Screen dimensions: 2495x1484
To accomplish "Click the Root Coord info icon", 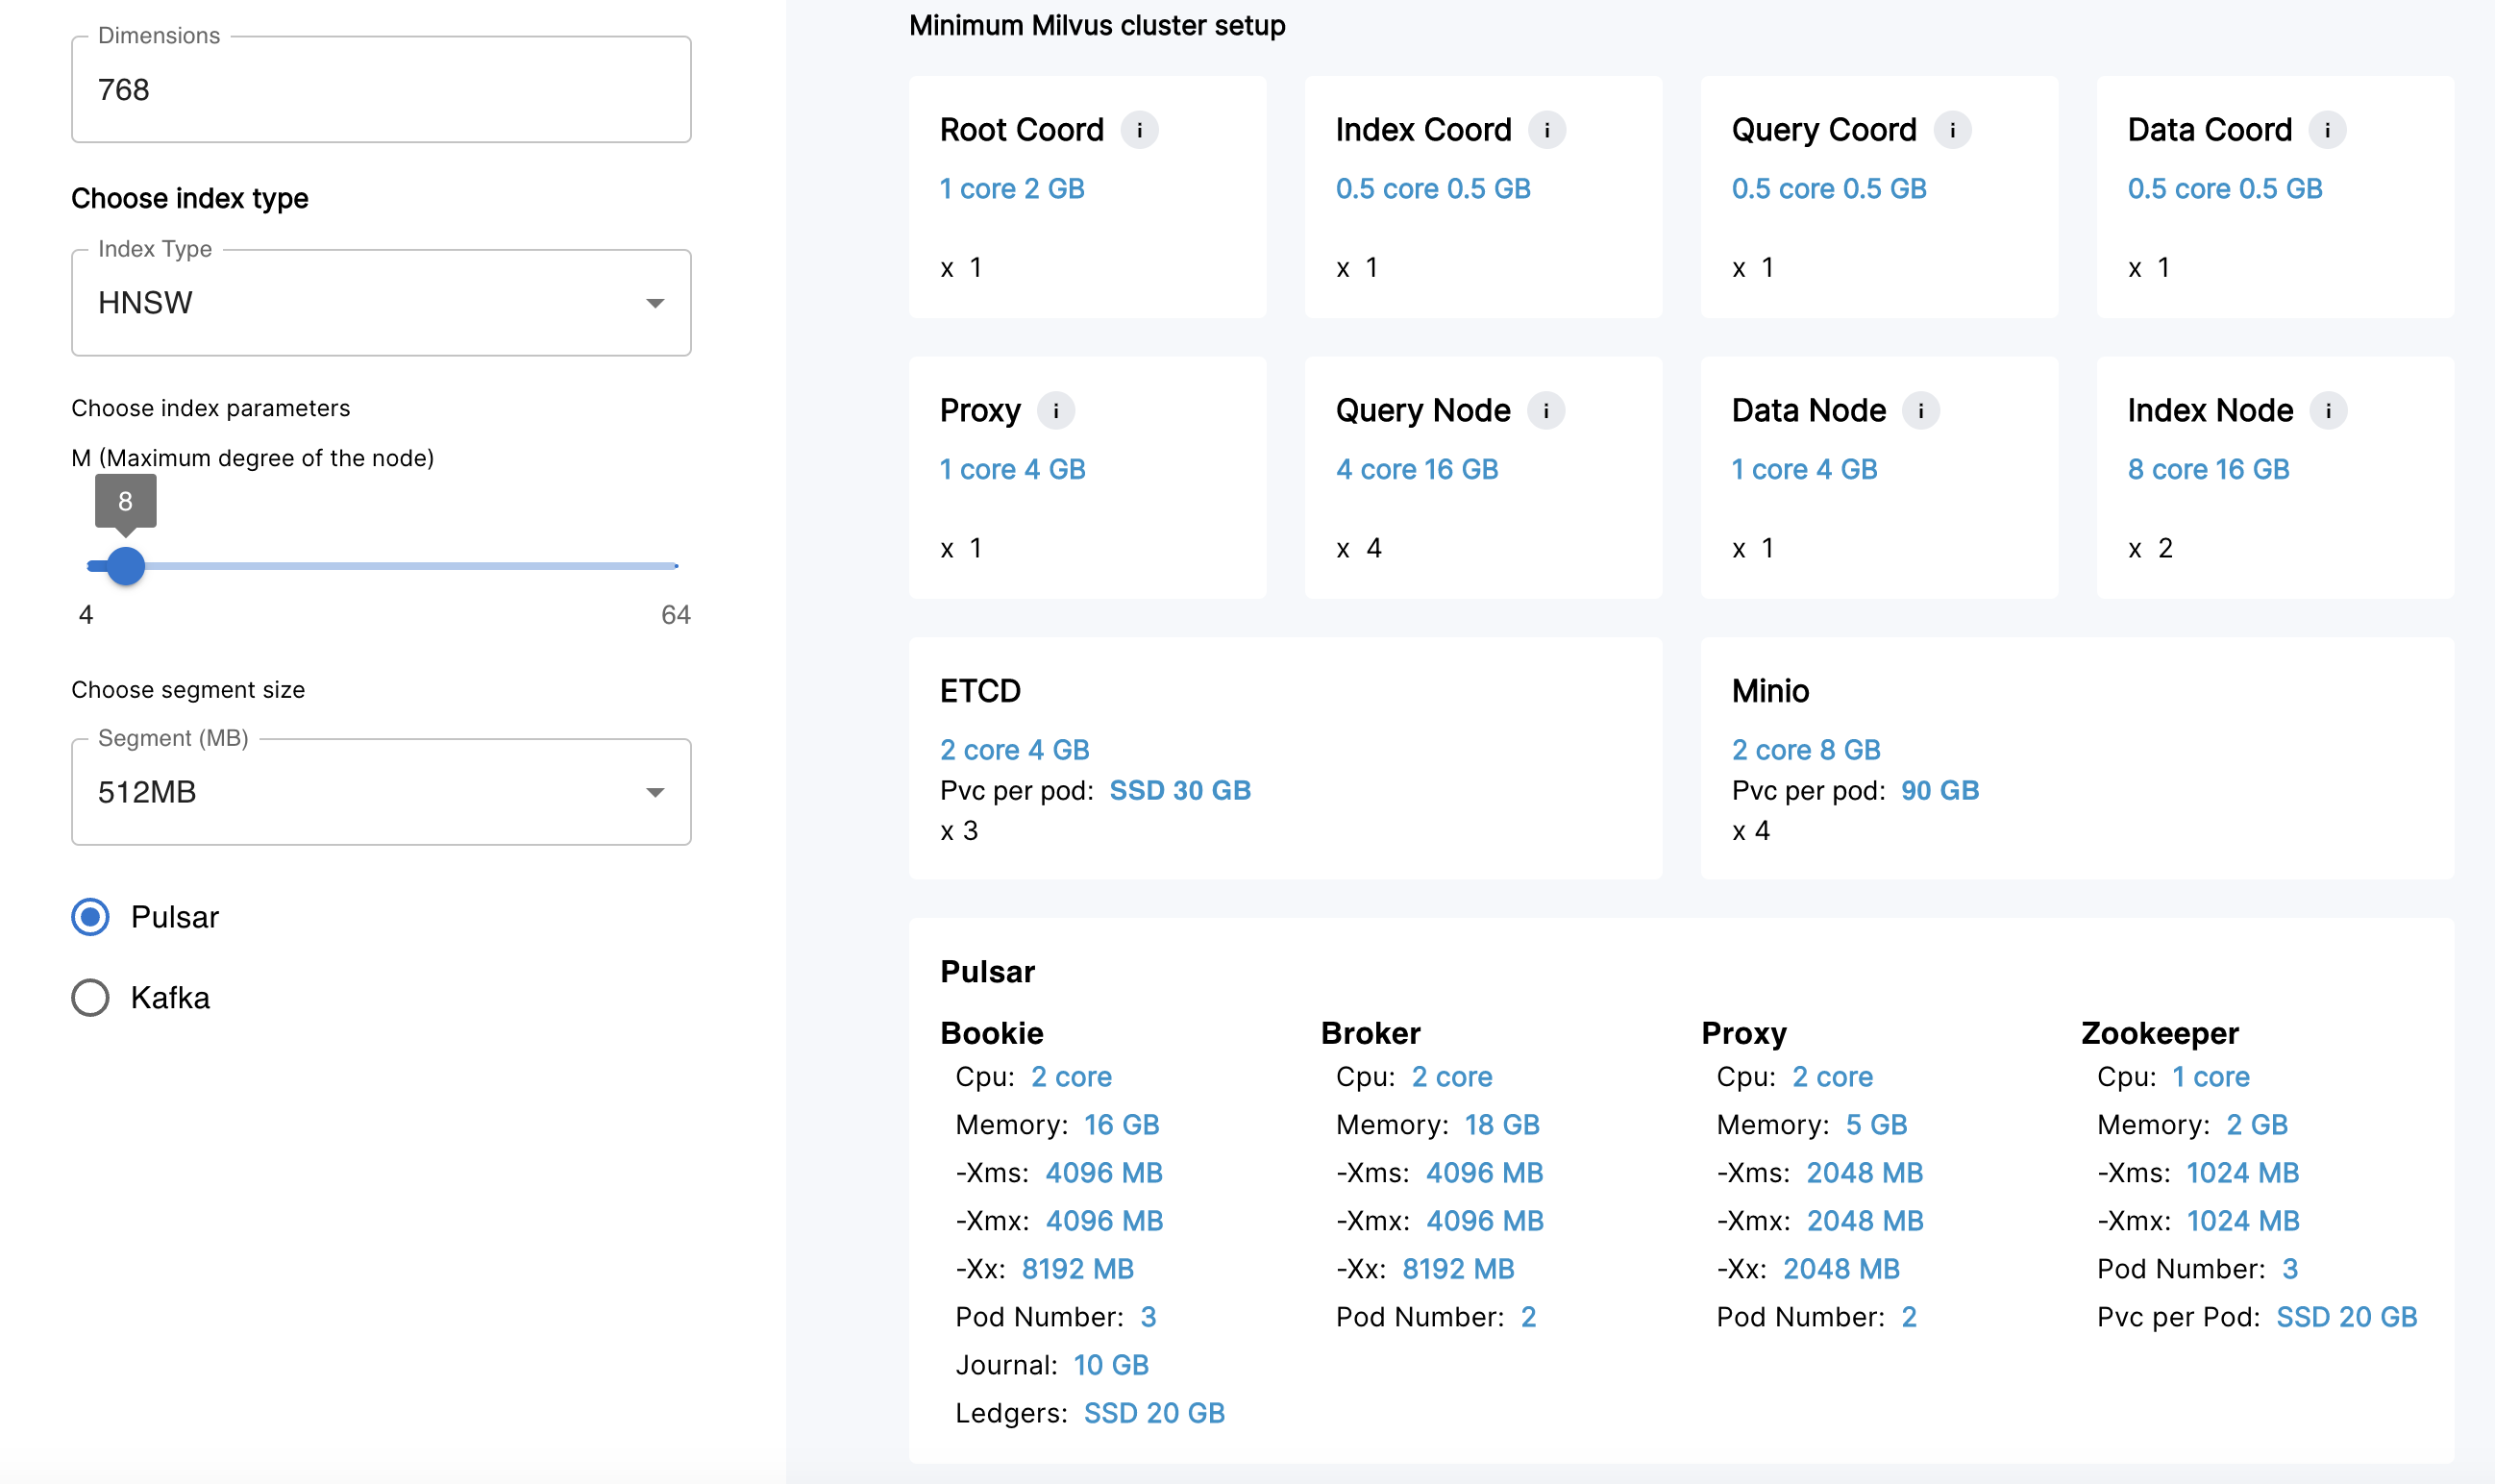I will click(1139, 130).
